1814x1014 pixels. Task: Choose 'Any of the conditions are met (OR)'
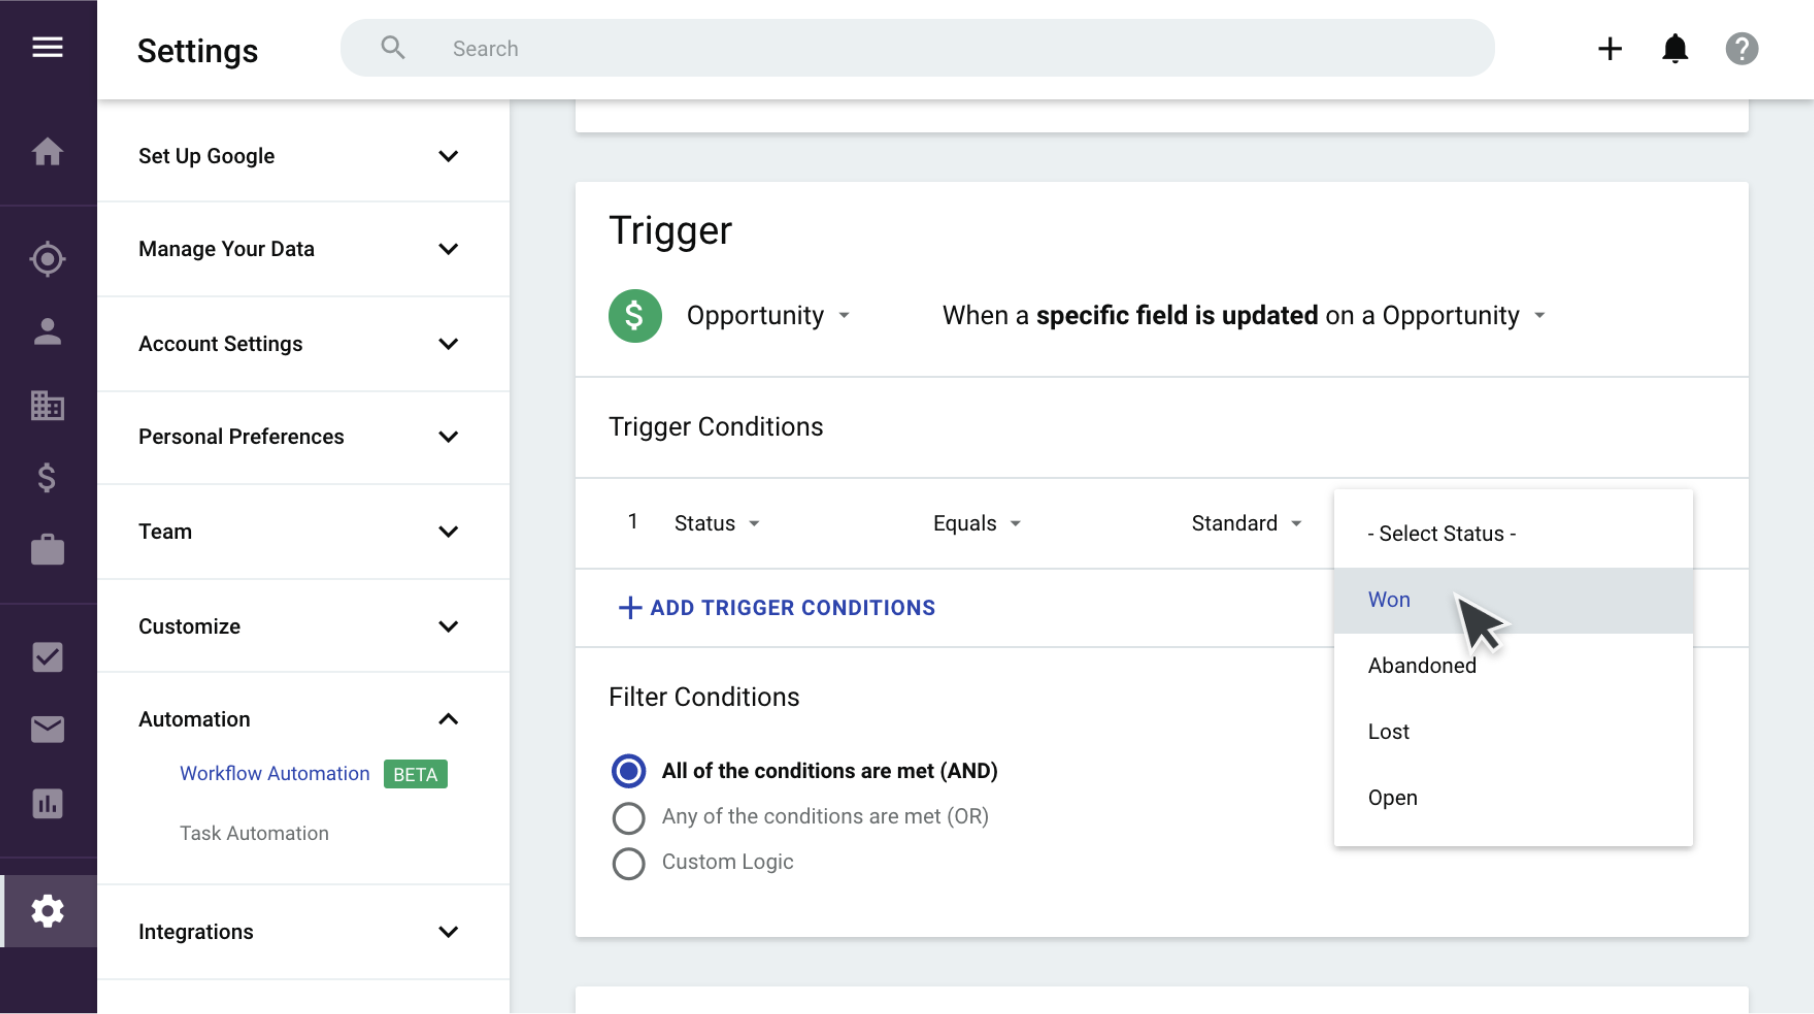coord(628,817)
